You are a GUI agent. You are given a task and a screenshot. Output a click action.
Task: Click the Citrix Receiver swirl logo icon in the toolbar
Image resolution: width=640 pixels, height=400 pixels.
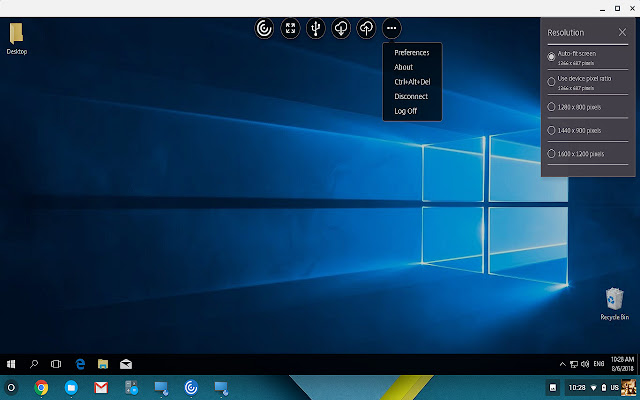coord(266,29)
